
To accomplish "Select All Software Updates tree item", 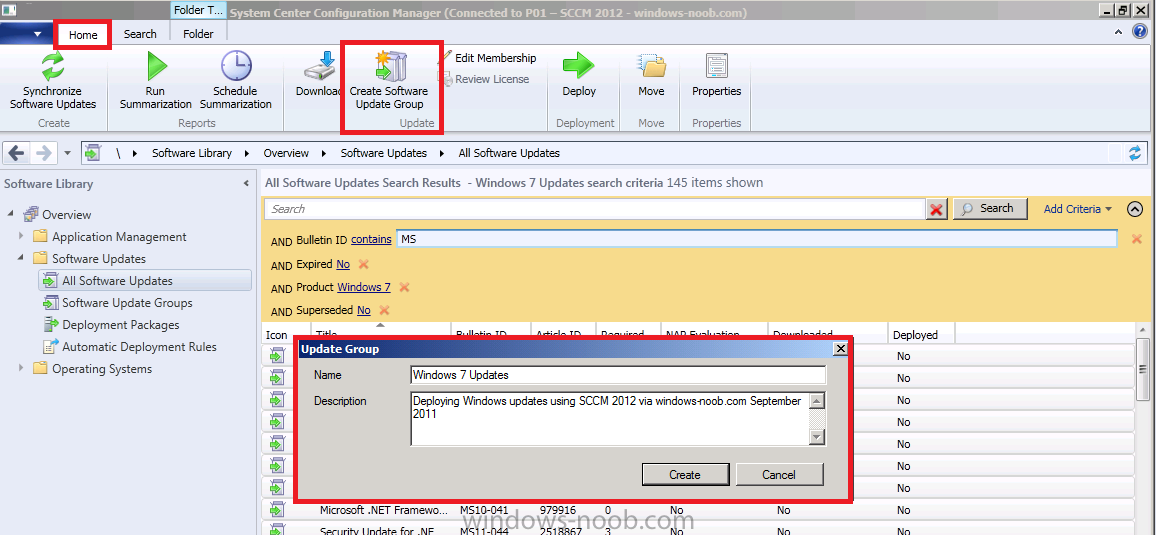I will (145, 281).
